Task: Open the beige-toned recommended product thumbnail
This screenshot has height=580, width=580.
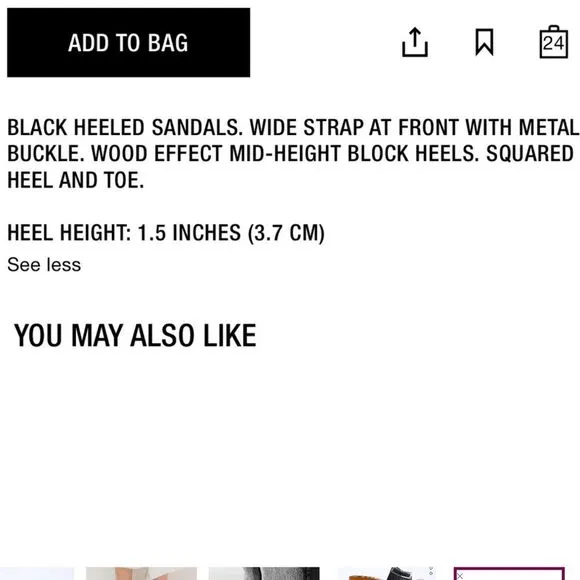Action: tap(141, 574)
